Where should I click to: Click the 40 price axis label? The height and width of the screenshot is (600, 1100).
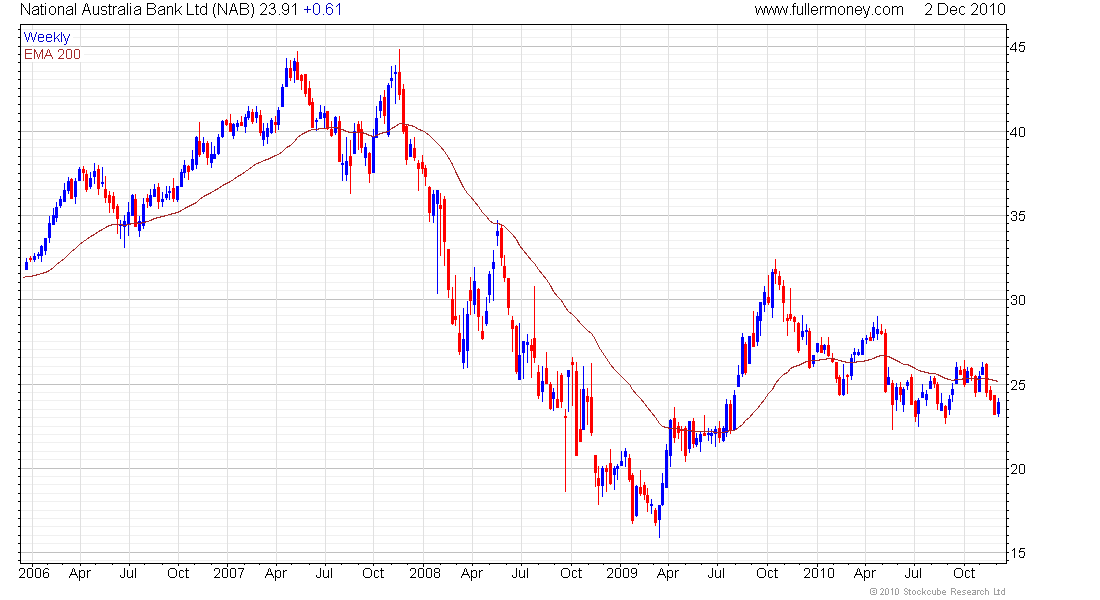[x=1017, y=132]
